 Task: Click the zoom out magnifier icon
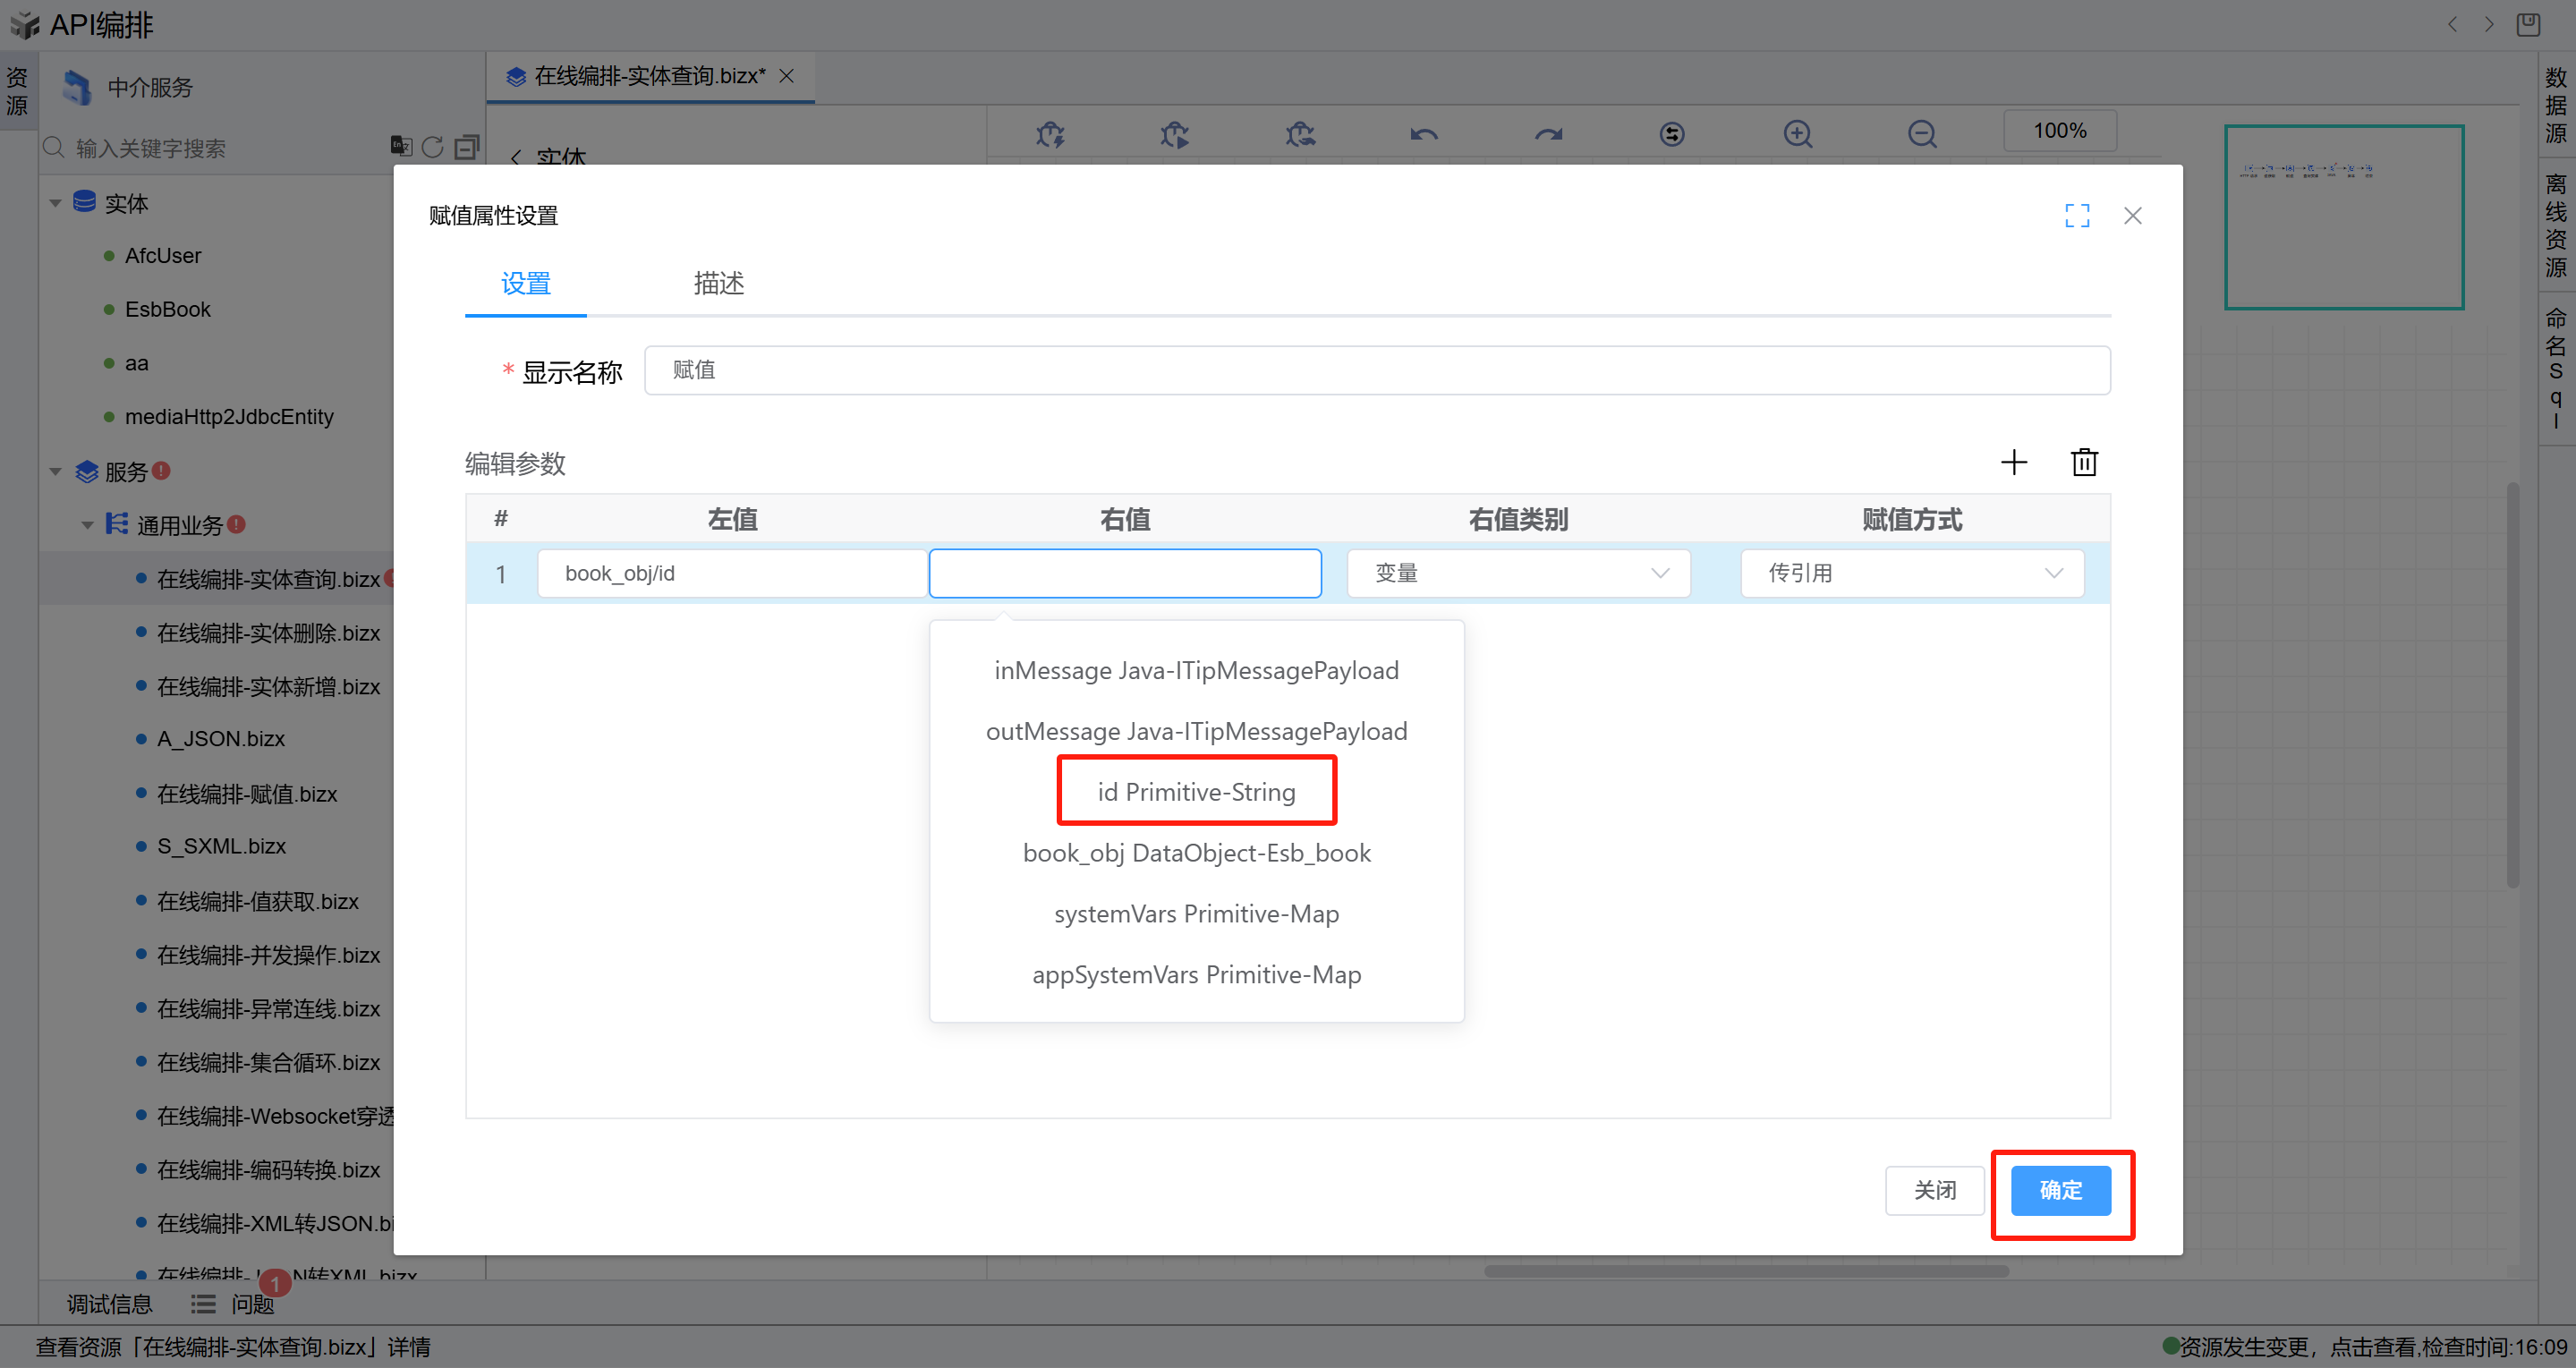click(x=1921, y=133)
